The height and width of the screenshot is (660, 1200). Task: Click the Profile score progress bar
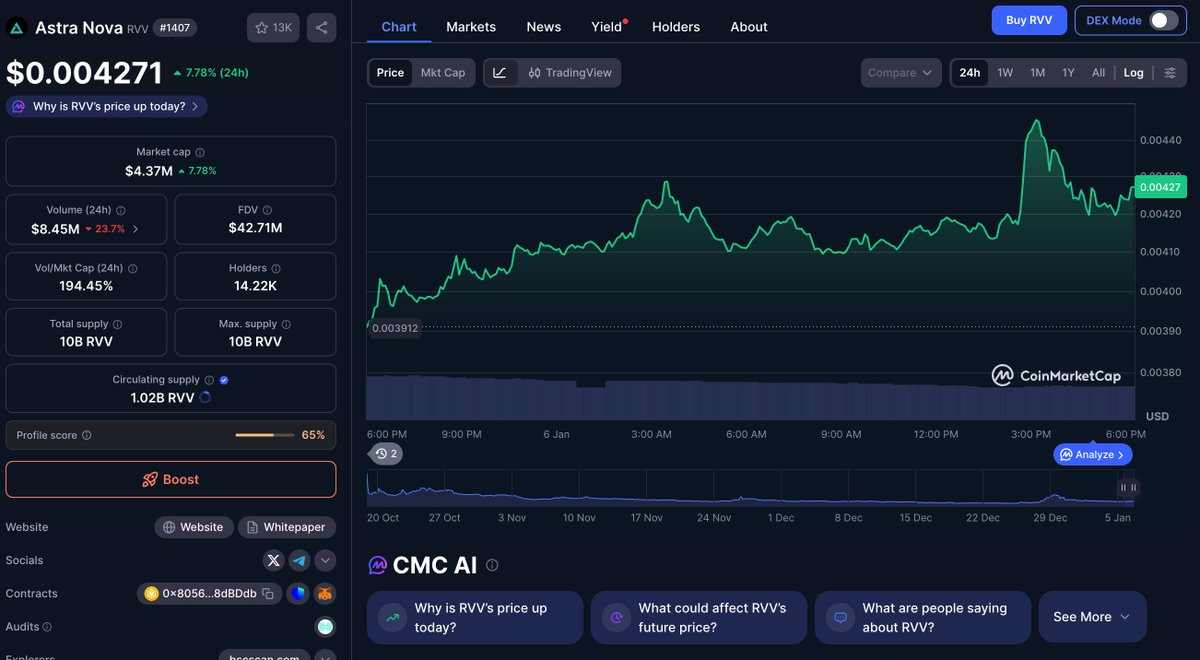point(264,435)
